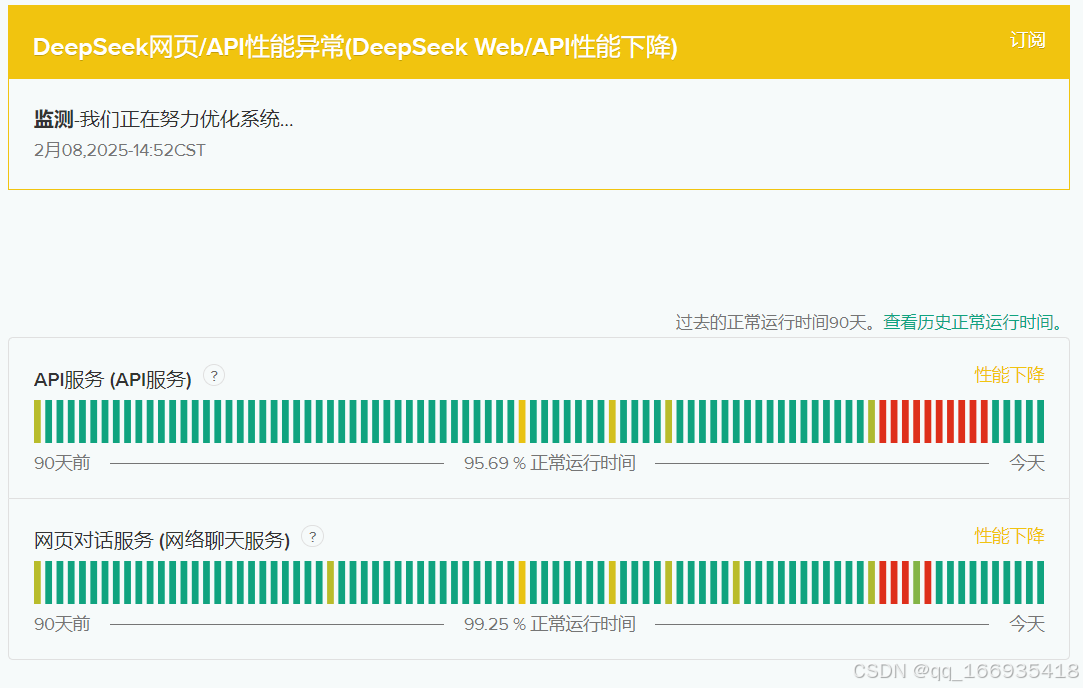The height and width of the screenshot is (688, 1083).
Task: Click the 网页对话服务 (网络聊天服务) component name
Action: point(162,540)
